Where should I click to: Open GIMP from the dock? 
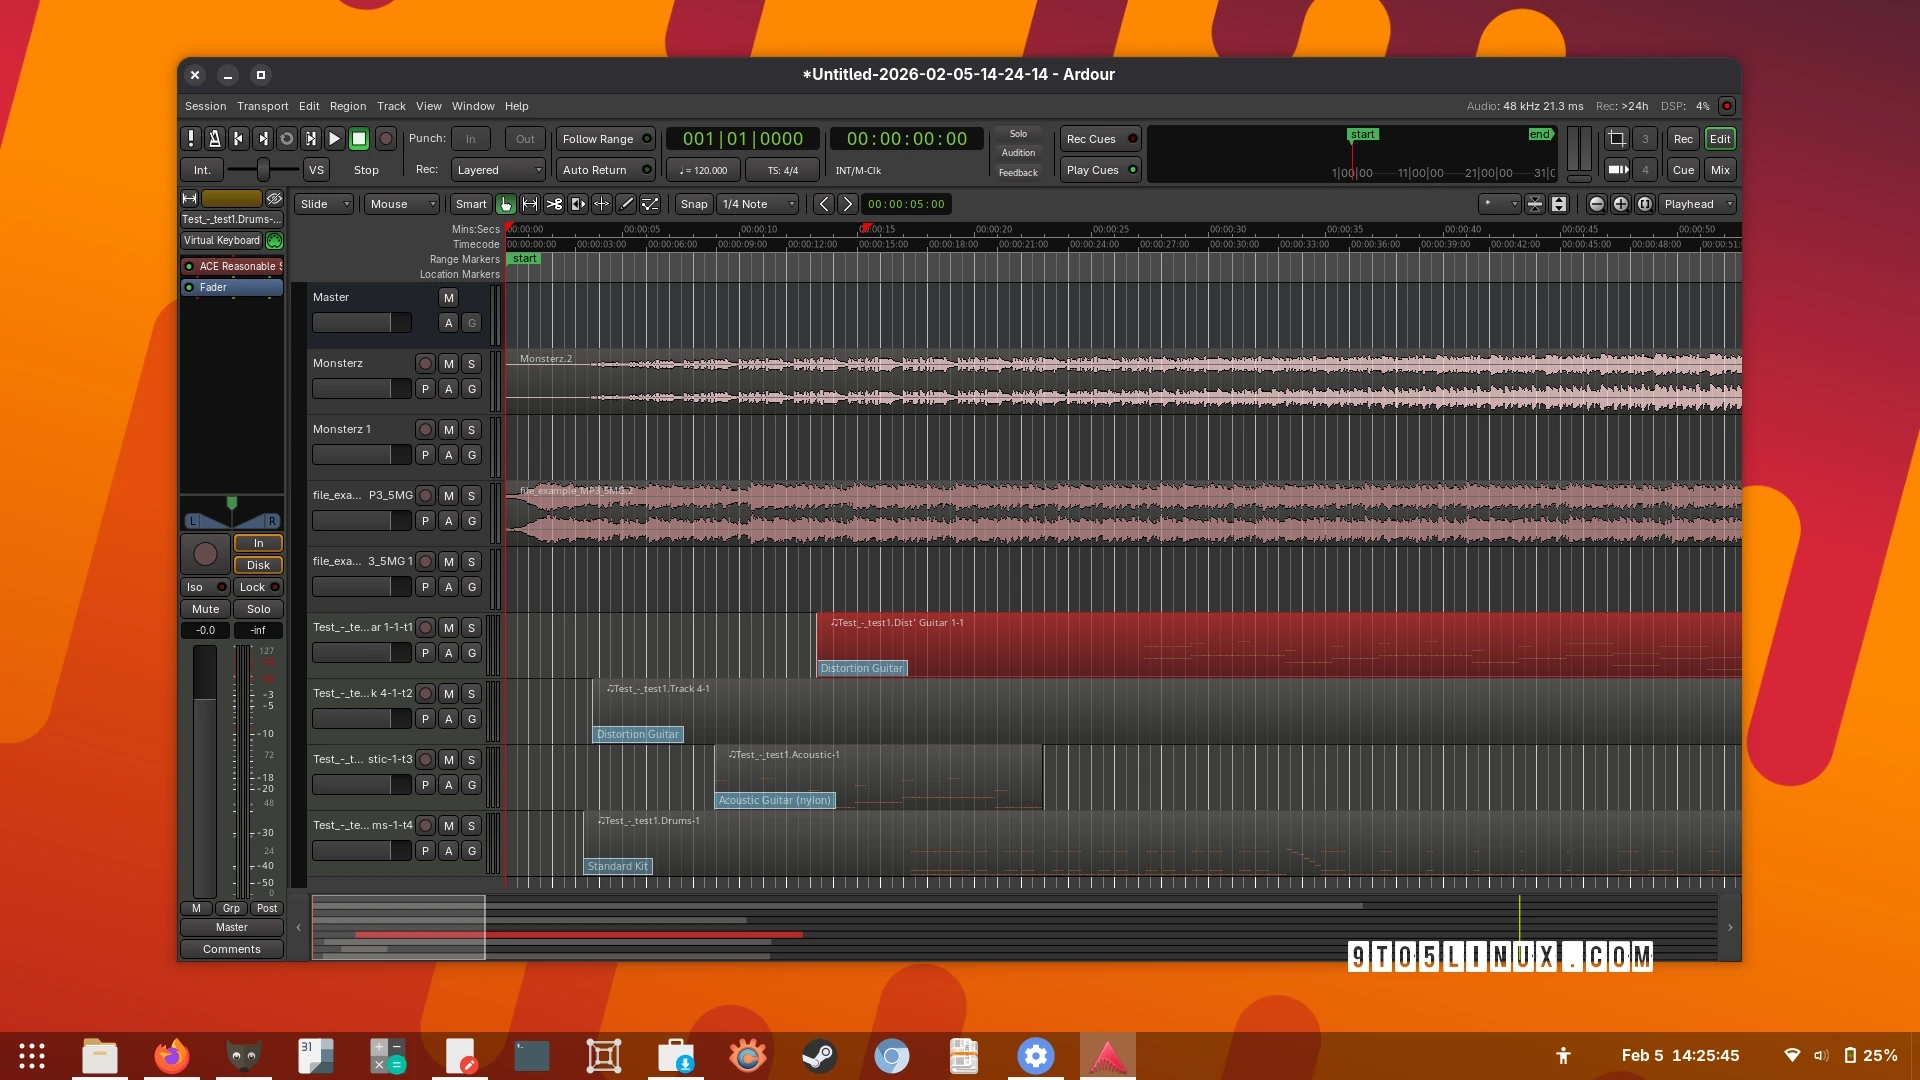click(x=242, y=1055)
